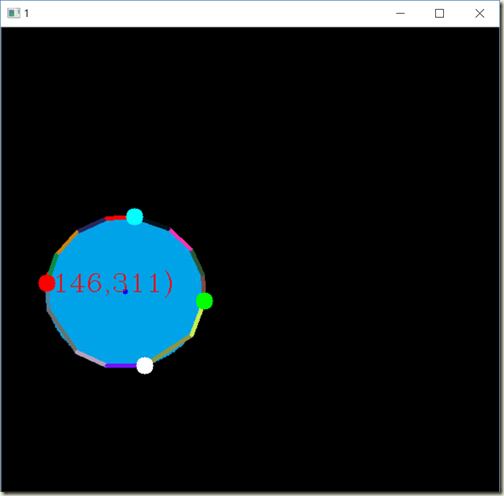Click the orange edge segment on upper left
This screenshot has height=496, width=504.
(x=67, y=243)
